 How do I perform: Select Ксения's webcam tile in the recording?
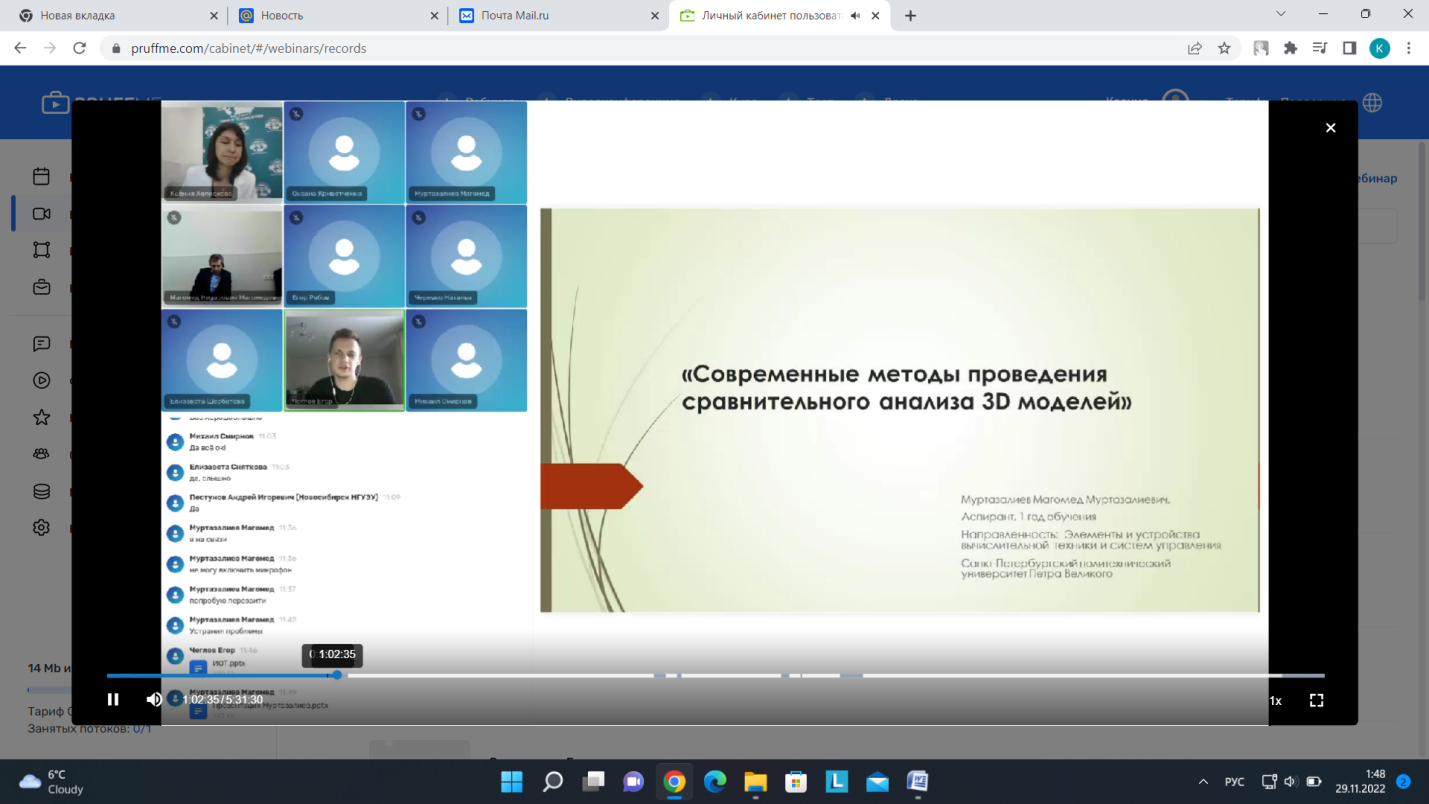[222, 152]
